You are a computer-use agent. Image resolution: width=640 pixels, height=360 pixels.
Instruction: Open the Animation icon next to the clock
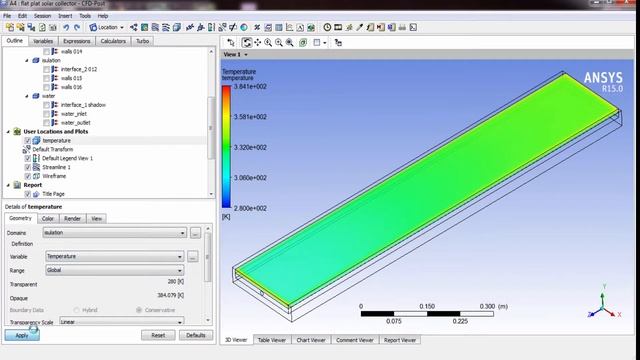pyautogui.click(x=338, y=27)
